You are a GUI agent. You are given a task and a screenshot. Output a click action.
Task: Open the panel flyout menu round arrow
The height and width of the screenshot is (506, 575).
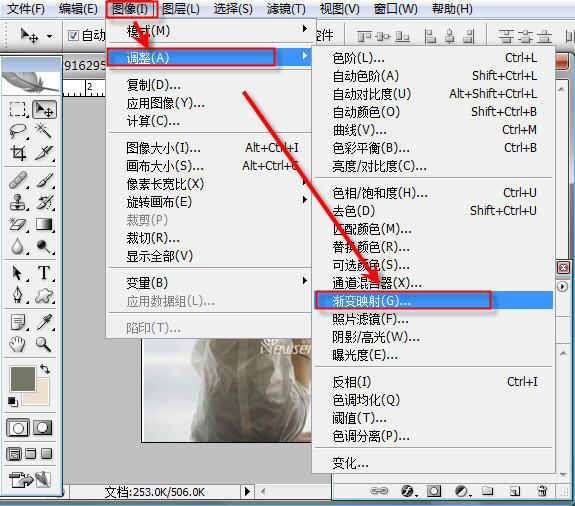click(563, 286)
